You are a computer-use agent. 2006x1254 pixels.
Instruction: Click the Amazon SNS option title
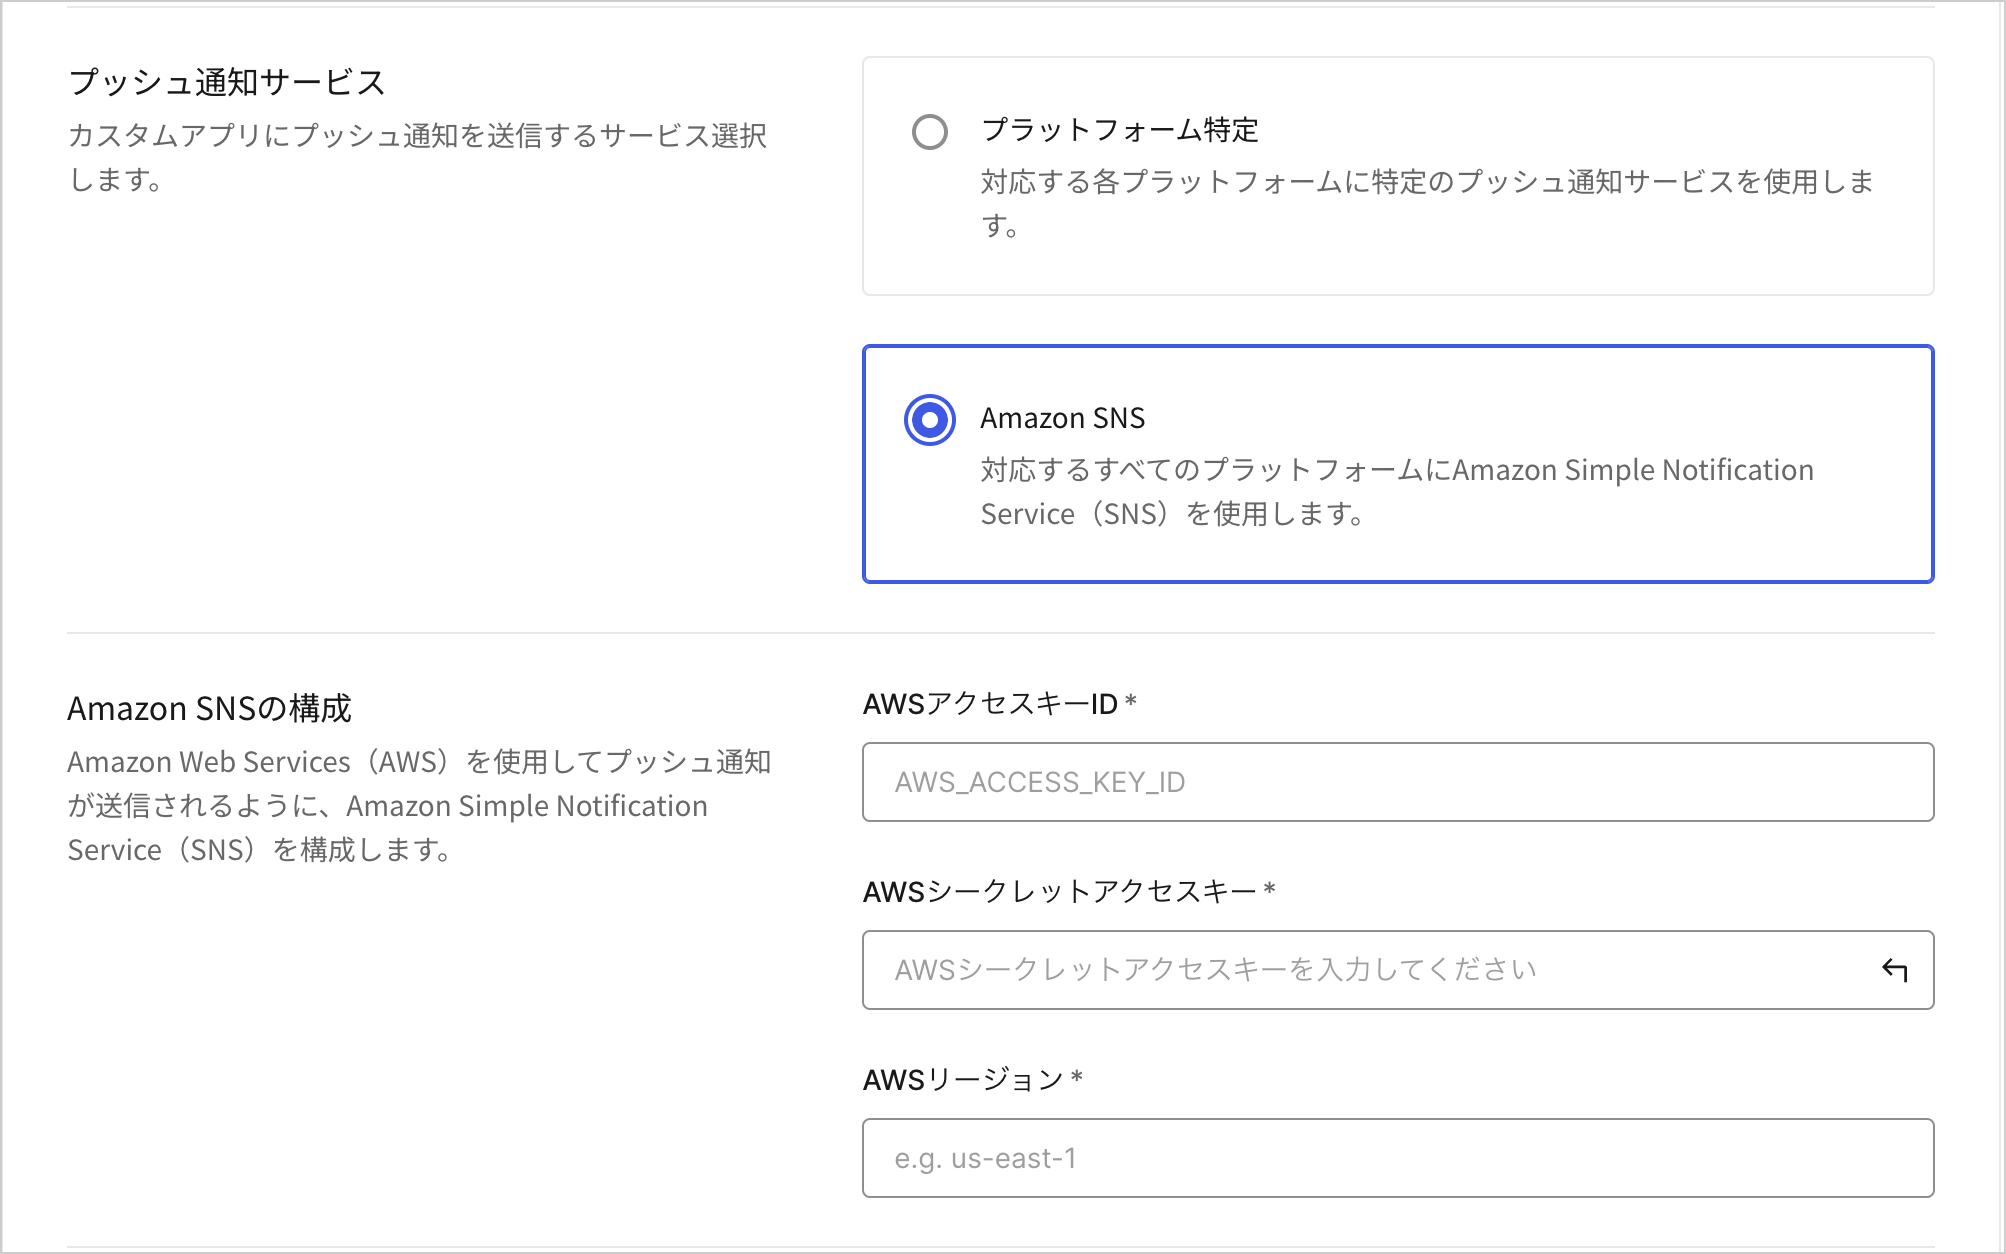point(1062,418)
